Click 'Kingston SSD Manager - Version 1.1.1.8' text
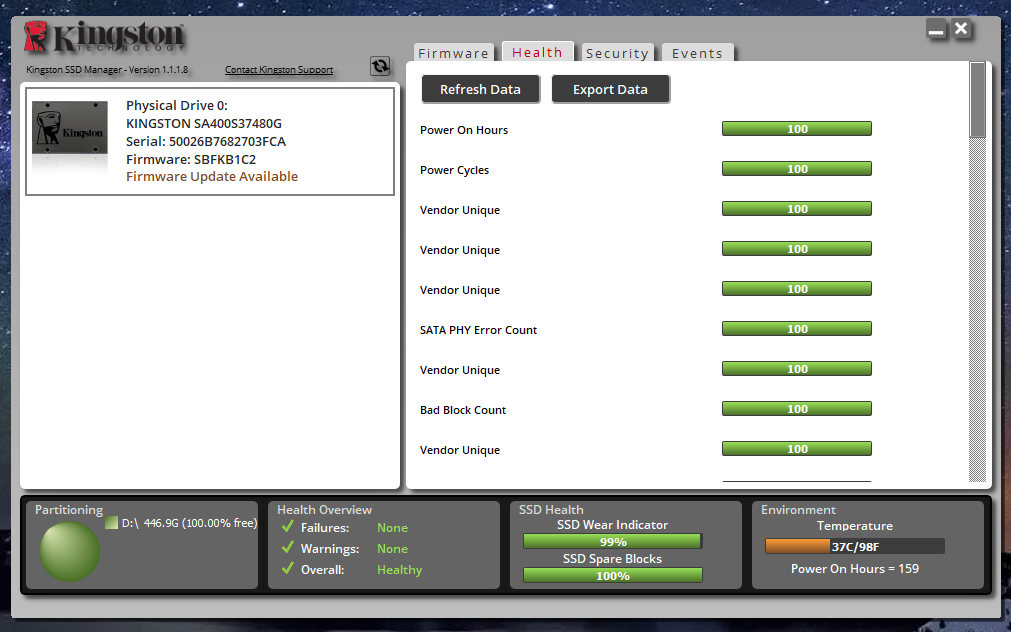 pos(107,70)
